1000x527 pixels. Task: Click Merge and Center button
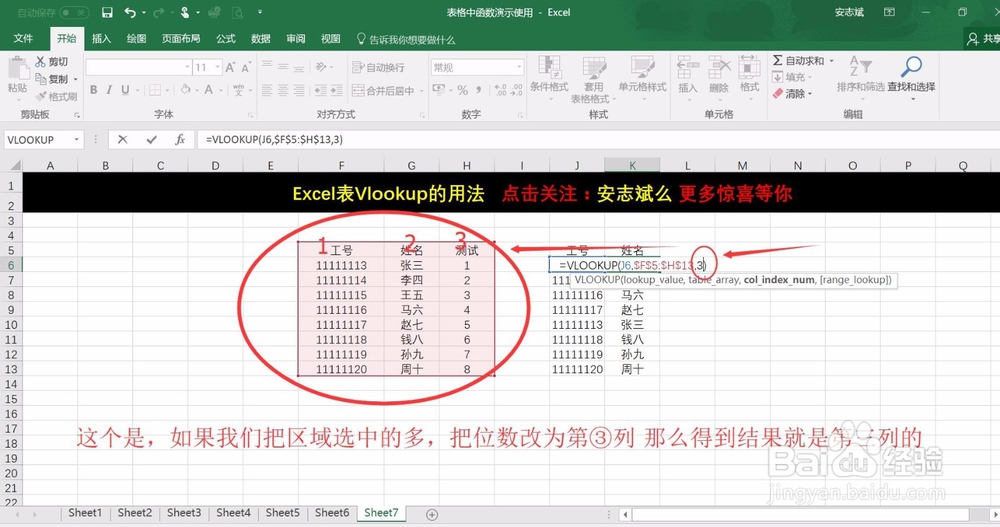tap(383, 91)
